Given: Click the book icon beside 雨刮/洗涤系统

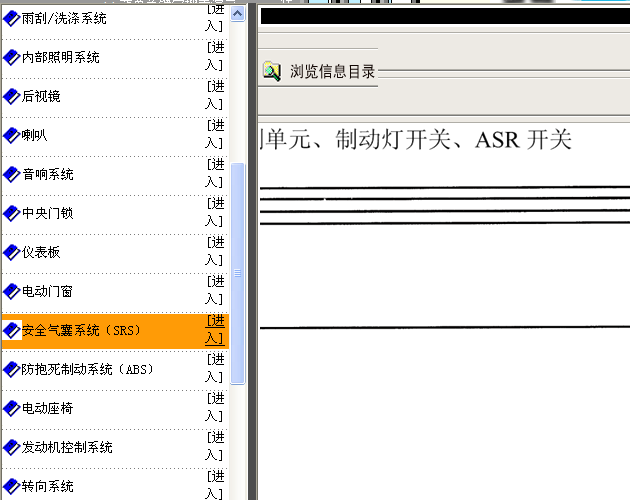Looking at the screenshot, I should [11, 18].
